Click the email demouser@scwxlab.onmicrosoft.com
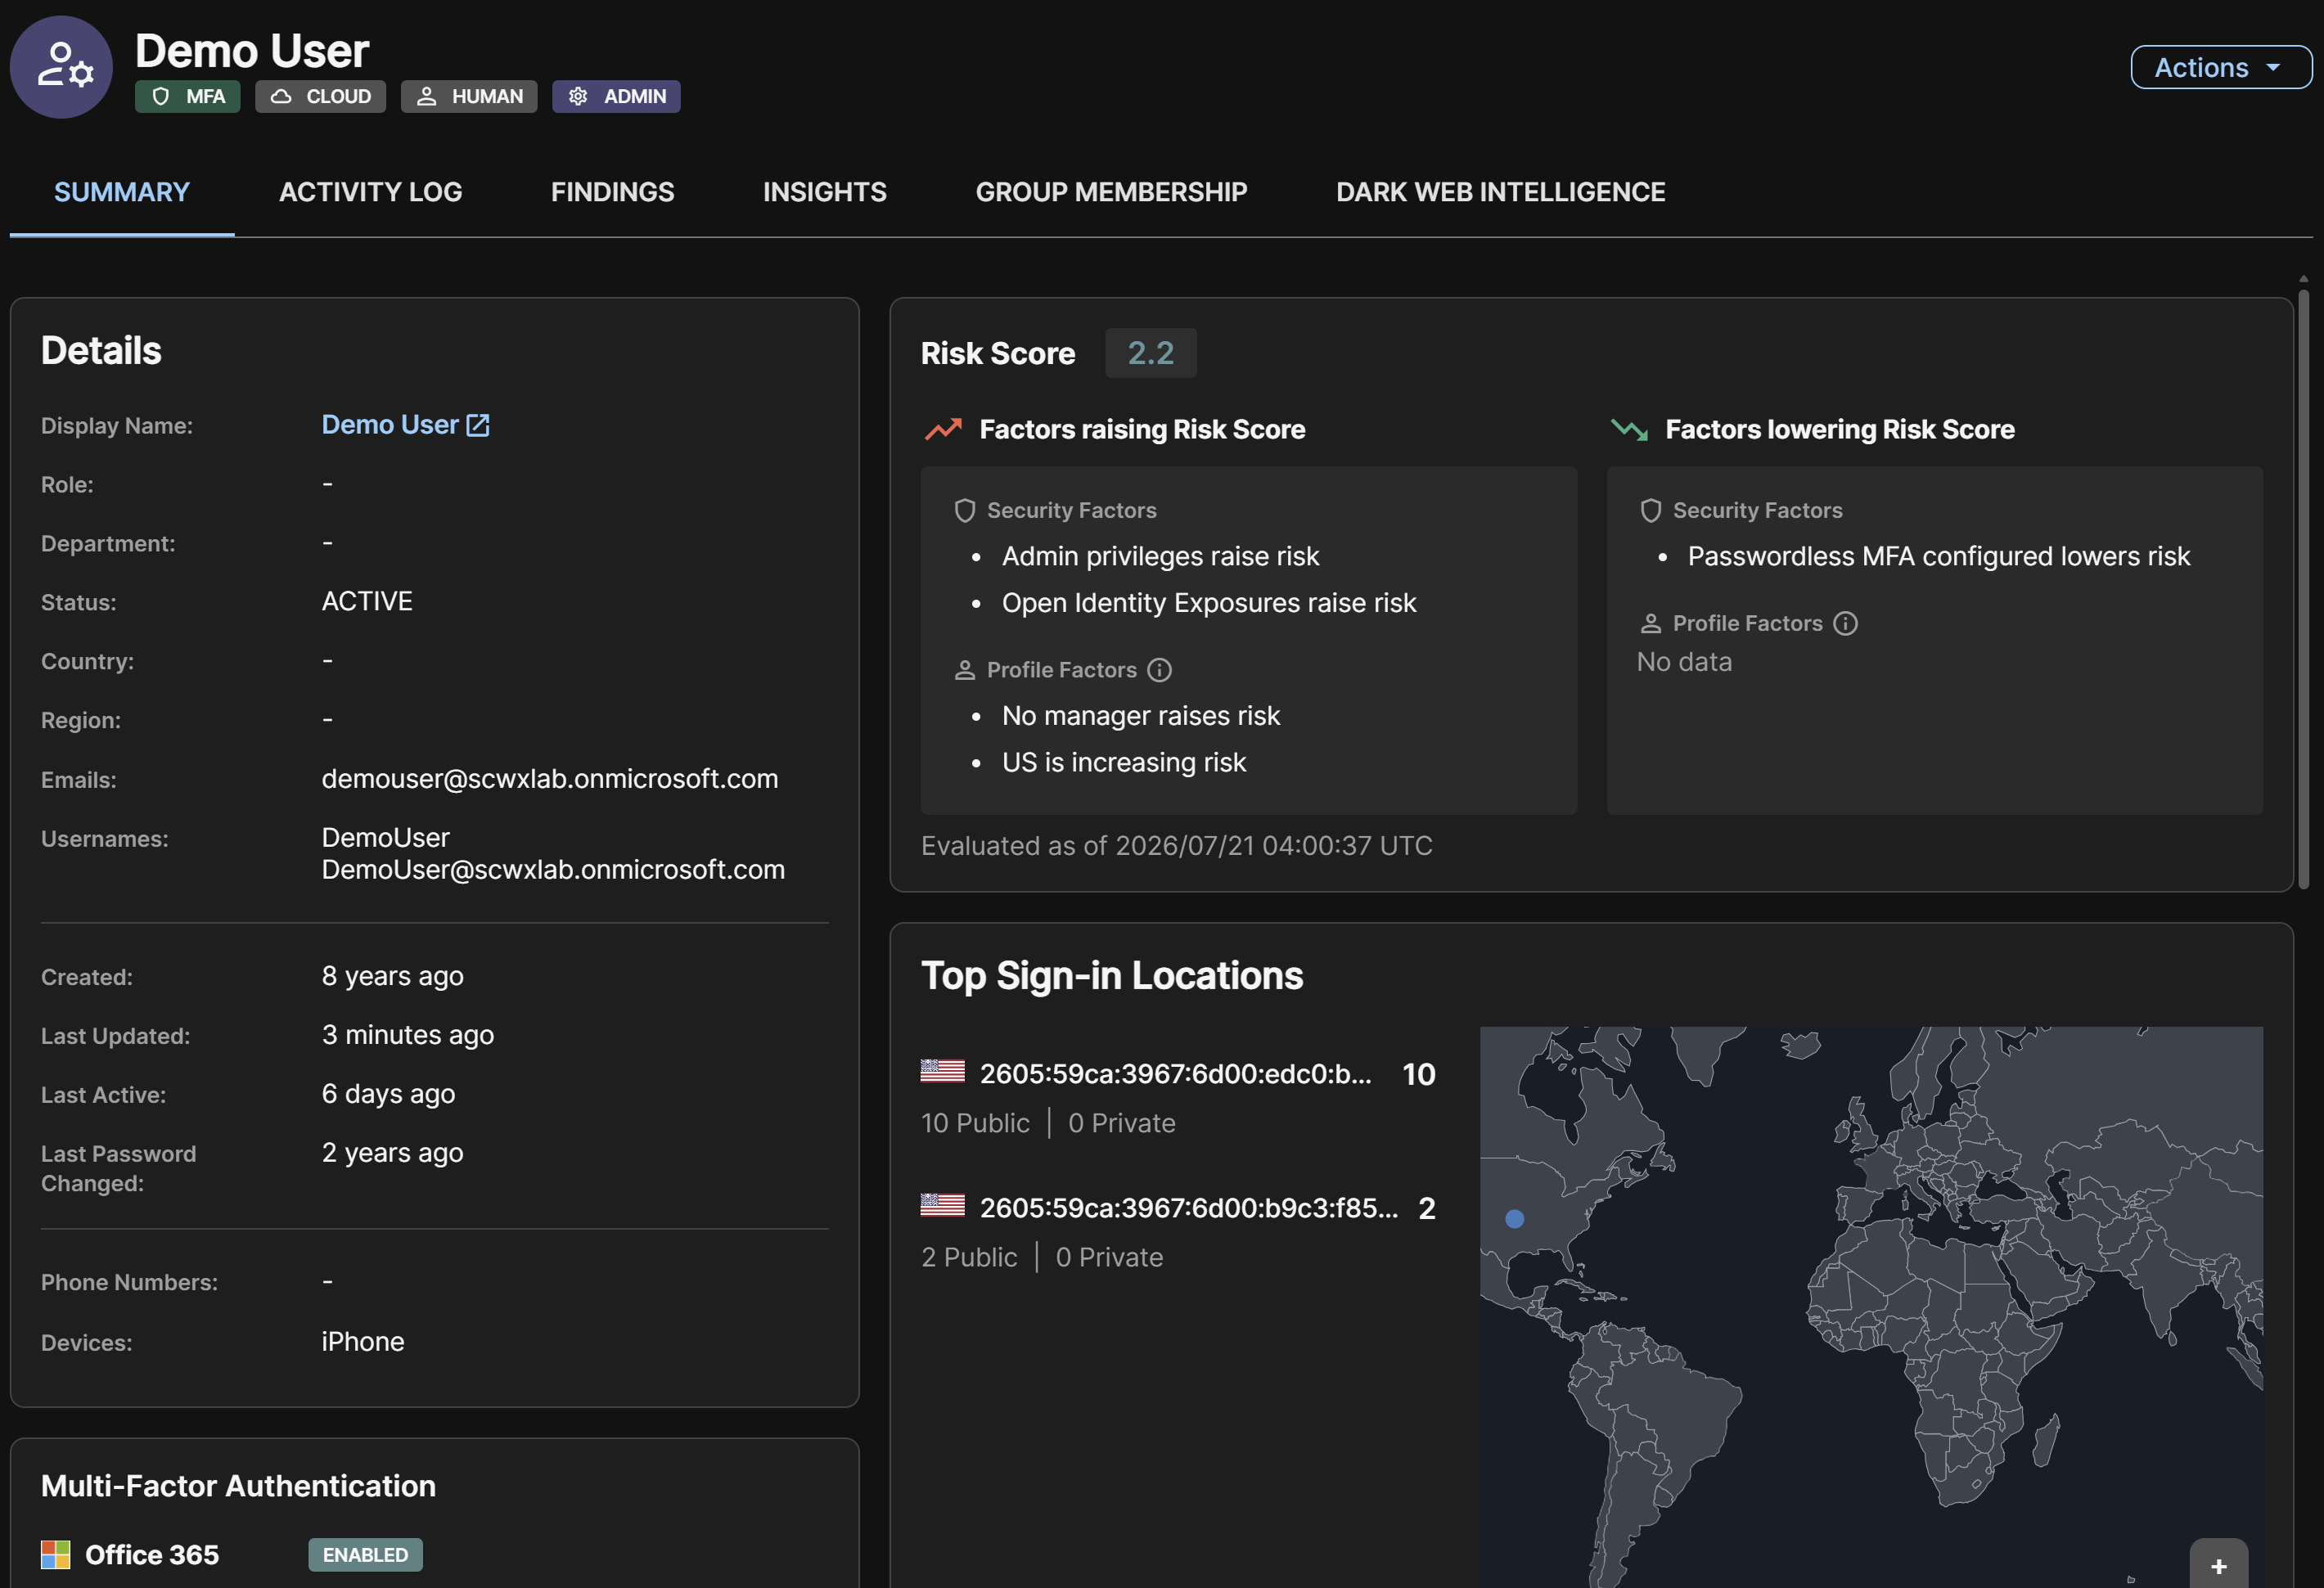 pos(550,779)
